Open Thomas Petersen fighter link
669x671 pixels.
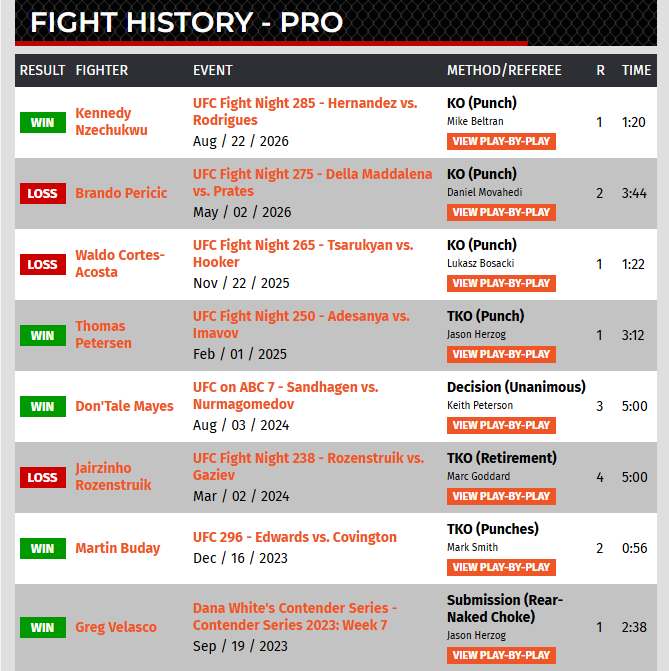(x=103, y=335)
